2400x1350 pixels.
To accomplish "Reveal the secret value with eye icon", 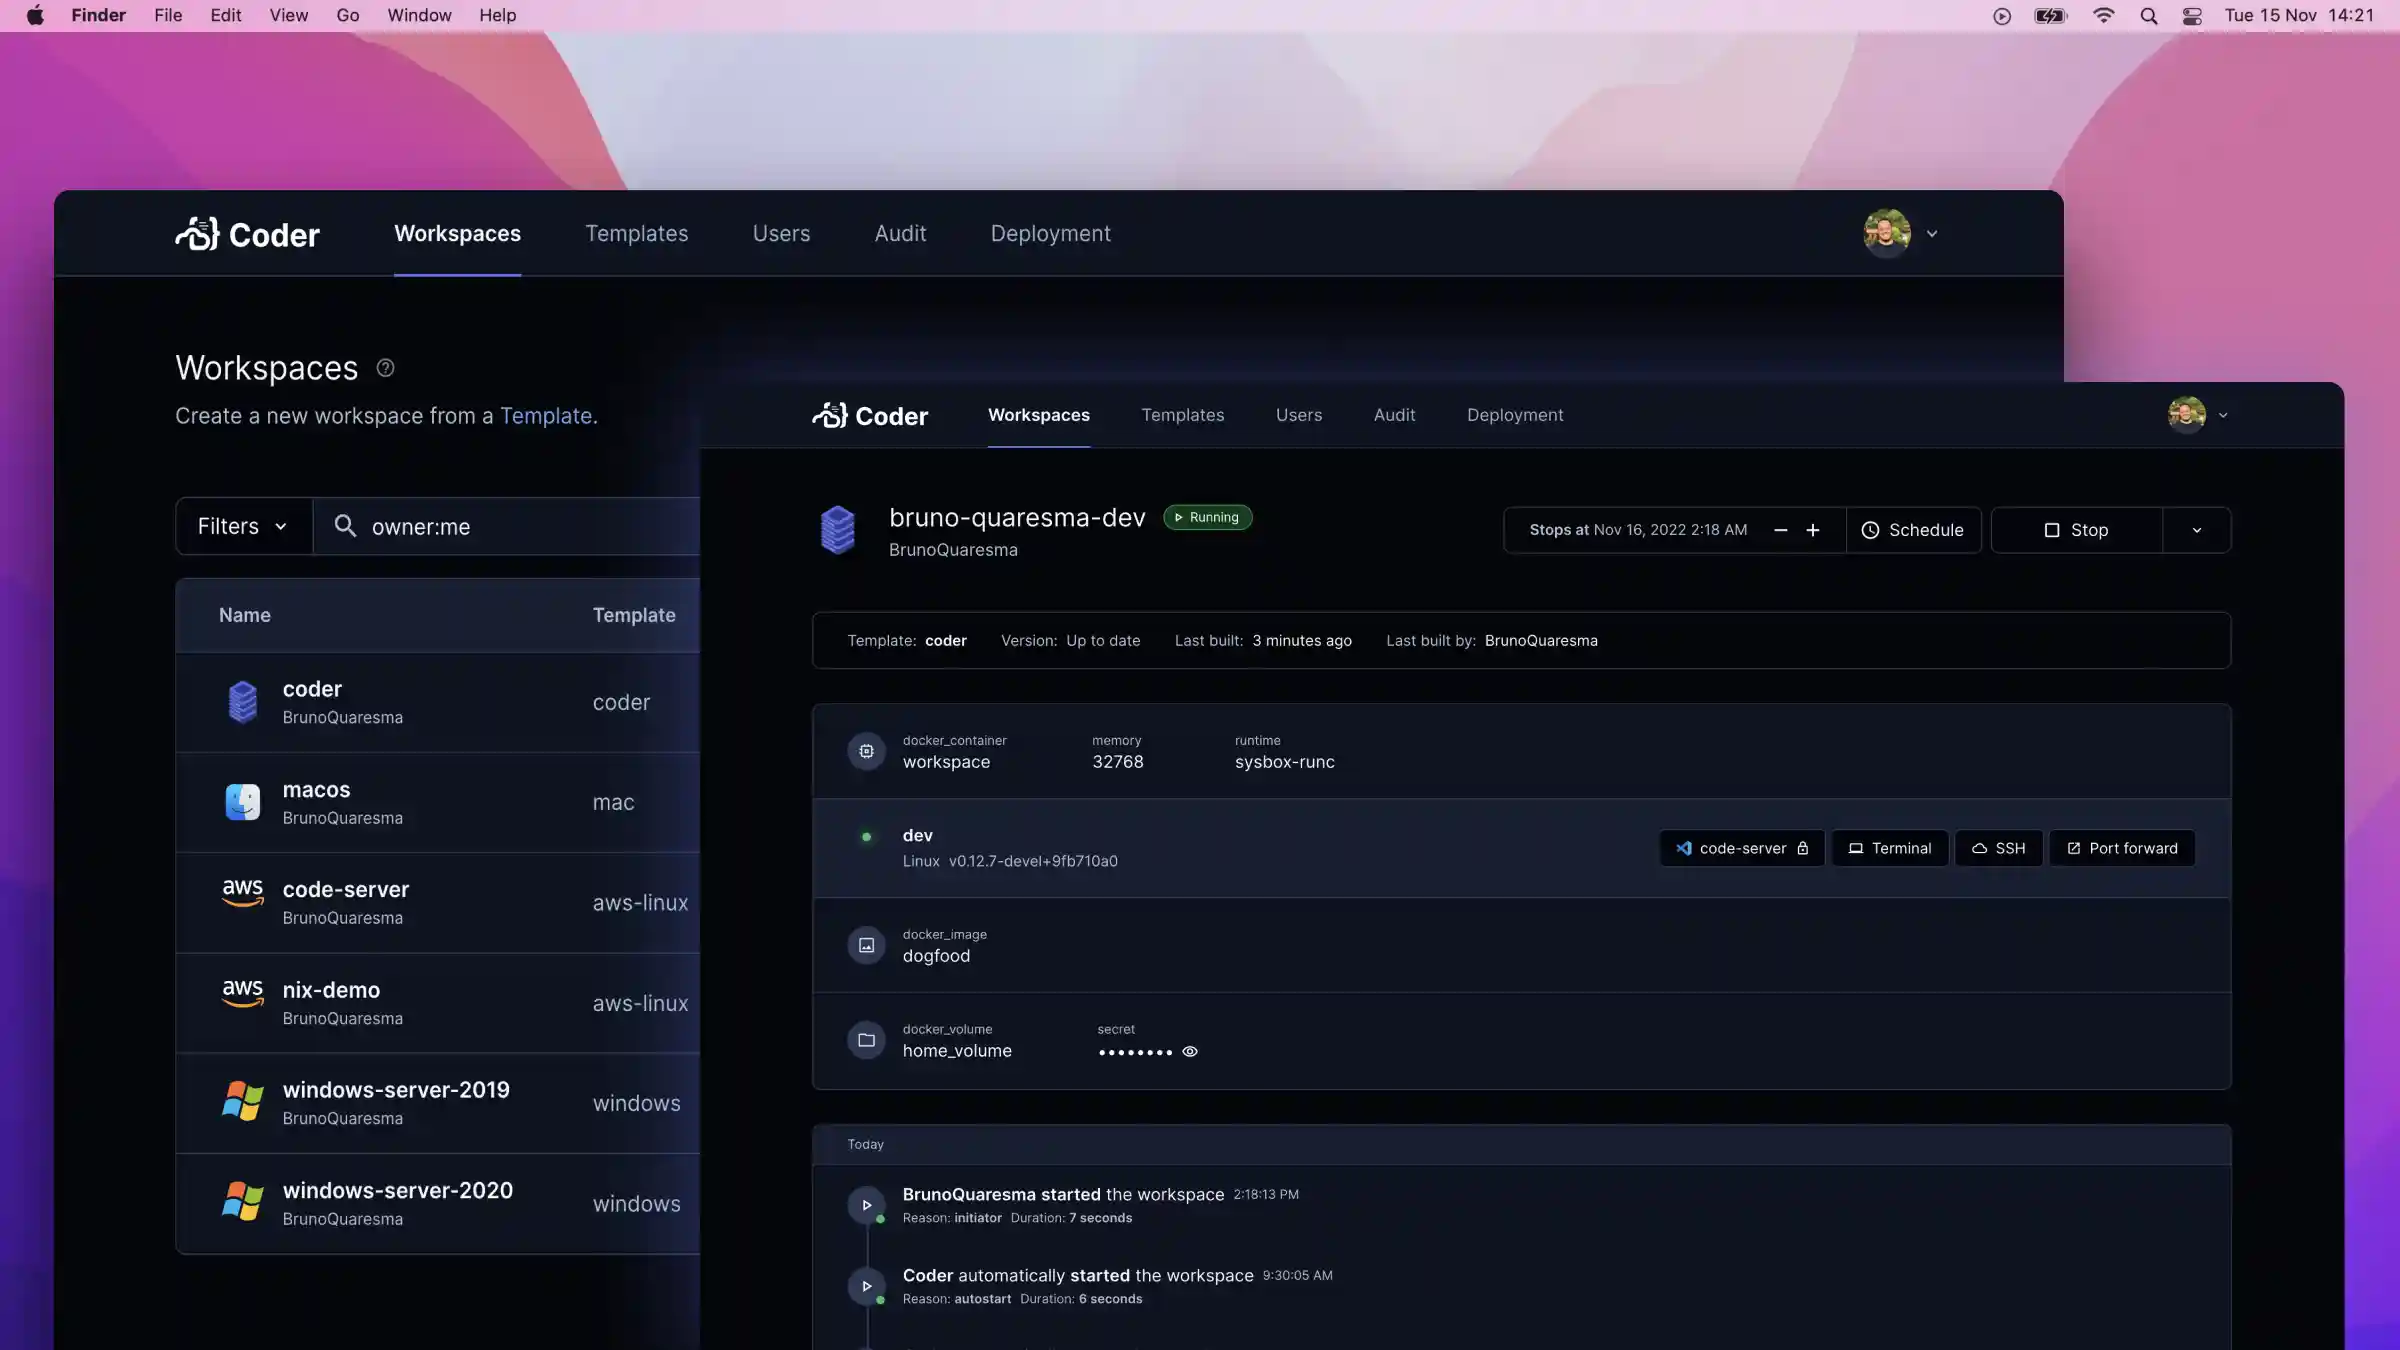I will [1190, 1051].
